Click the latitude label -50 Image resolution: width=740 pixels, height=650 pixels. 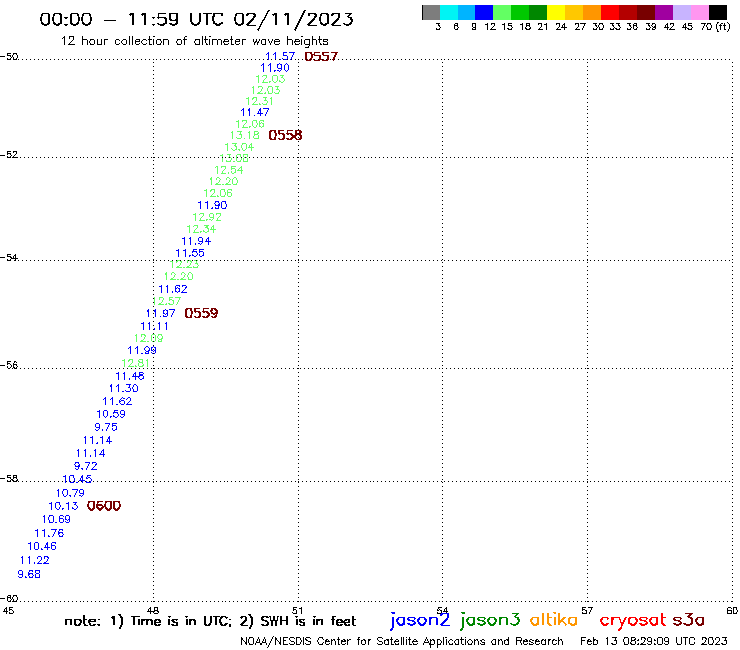click(9, 57)
